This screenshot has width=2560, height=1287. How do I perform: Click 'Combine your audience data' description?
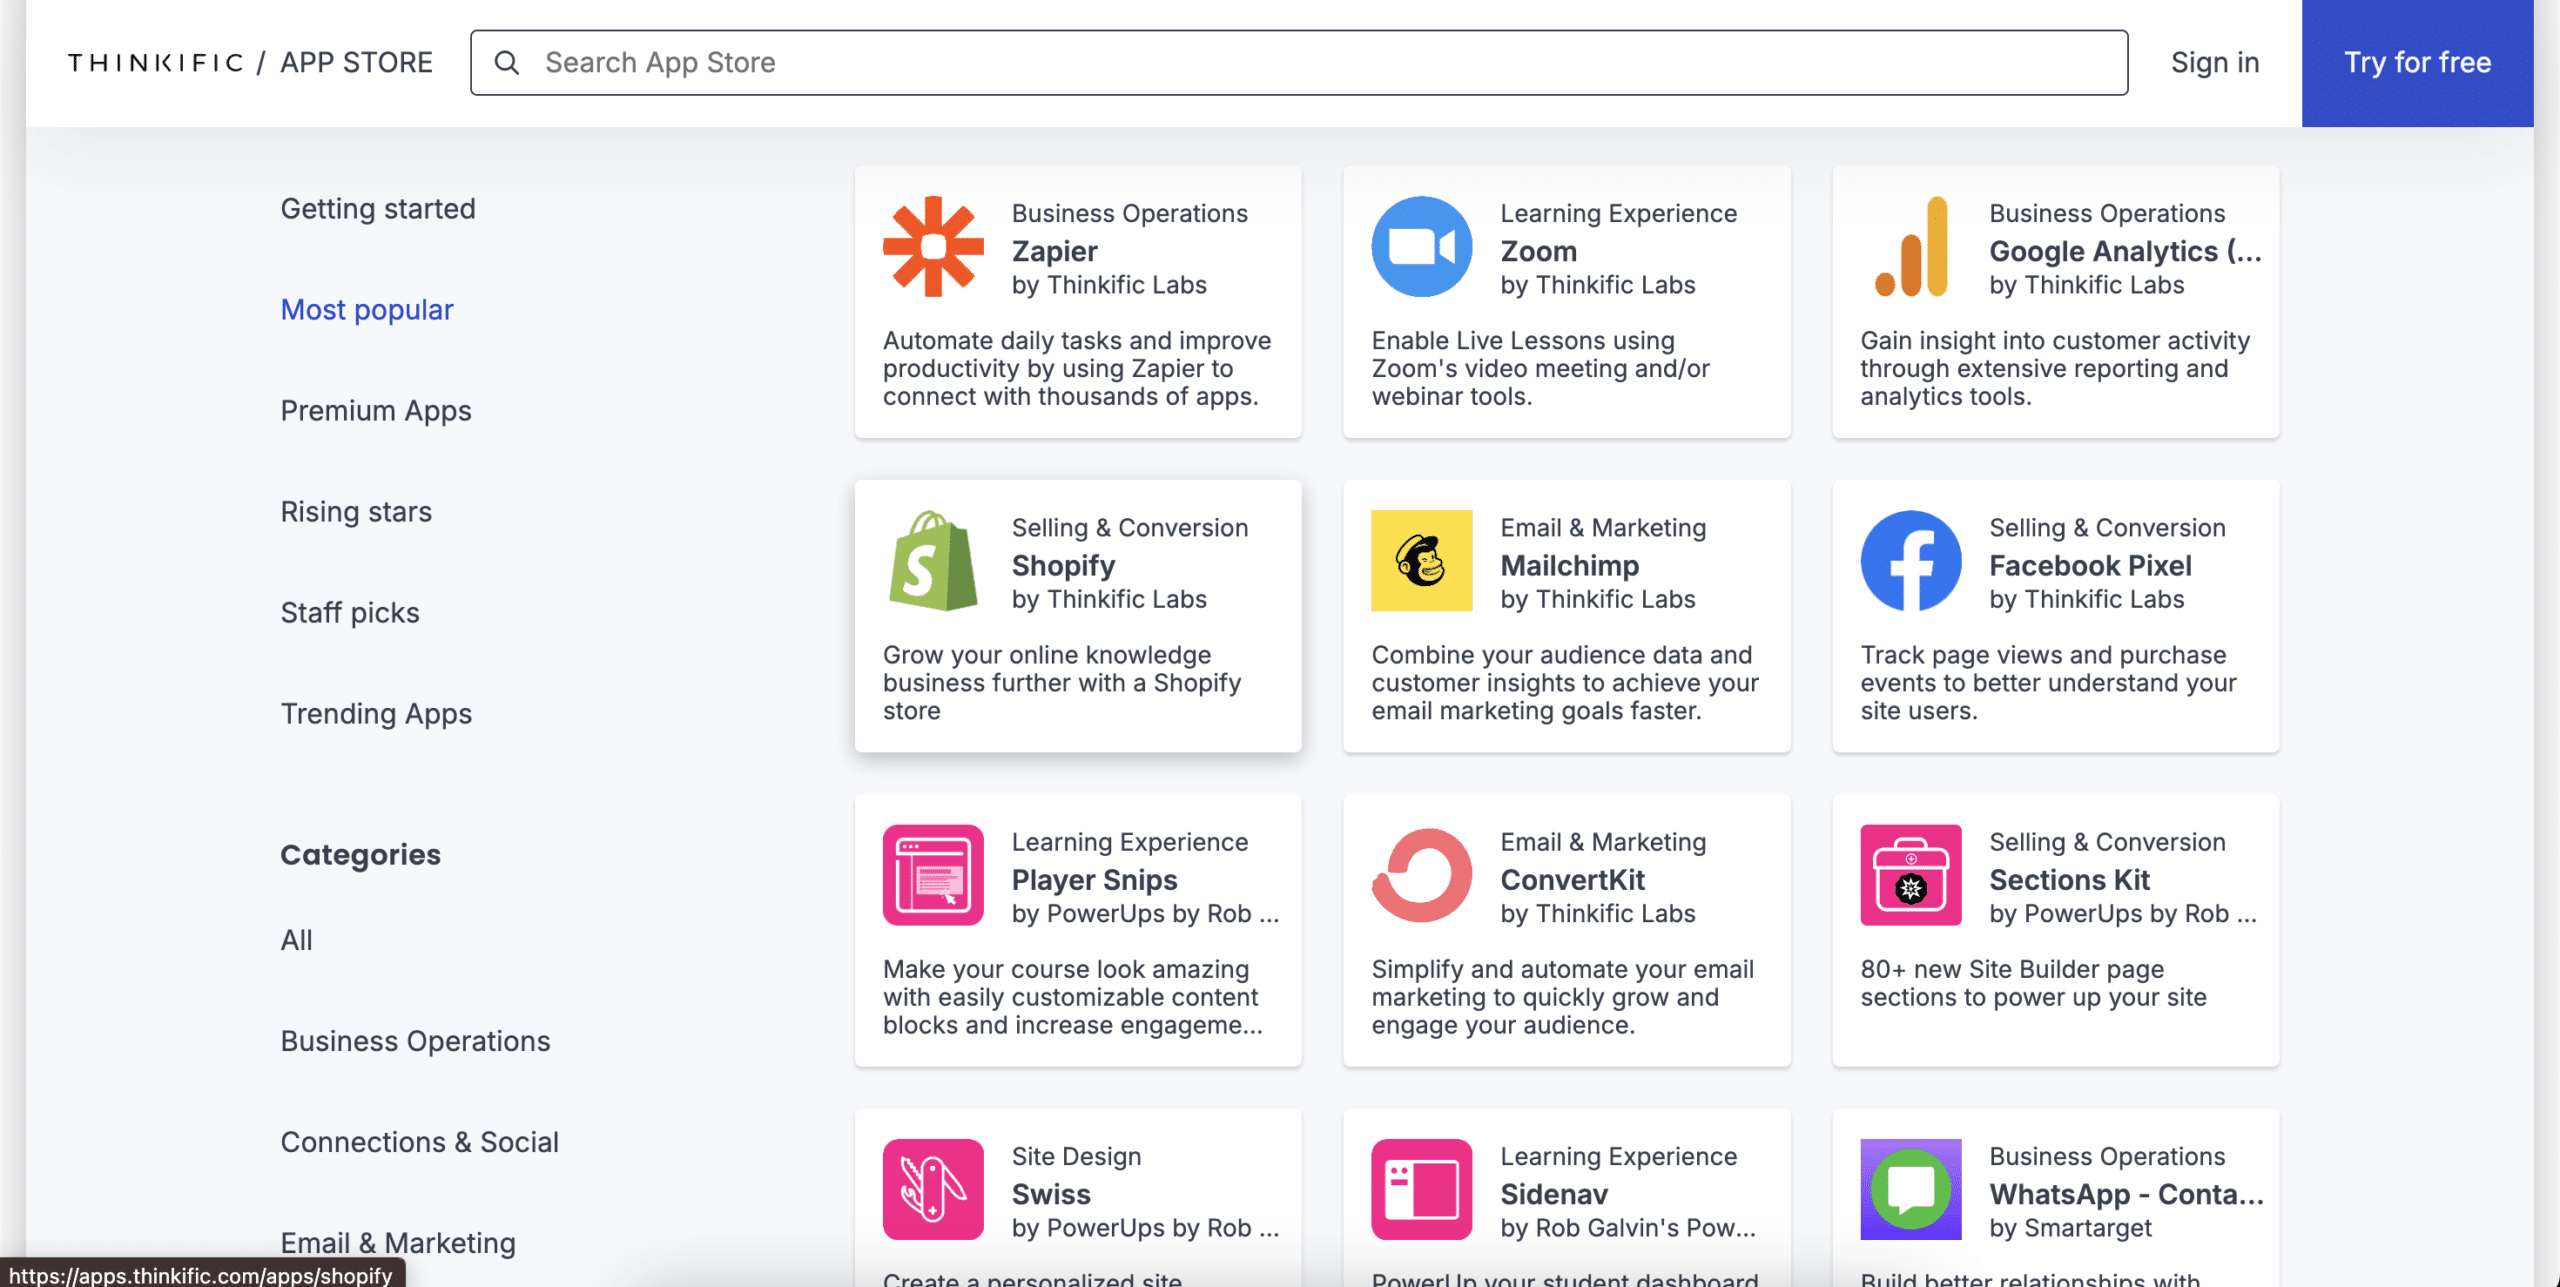pyautogui.click(x=1564, y=682)
